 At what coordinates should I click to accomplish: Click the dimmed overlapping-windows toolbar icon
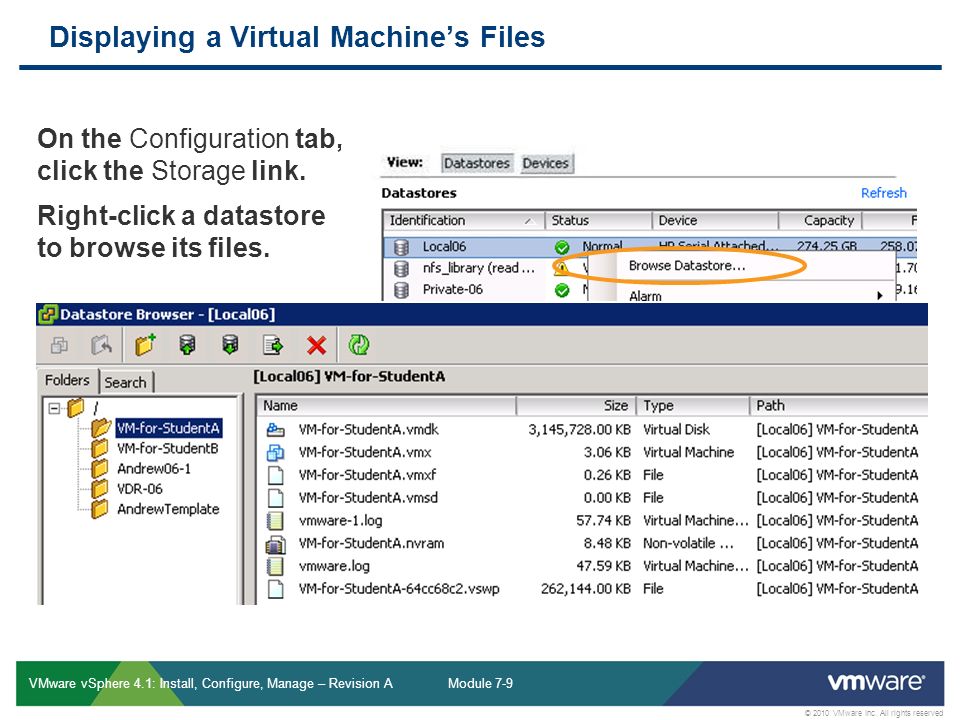(59, 345)
